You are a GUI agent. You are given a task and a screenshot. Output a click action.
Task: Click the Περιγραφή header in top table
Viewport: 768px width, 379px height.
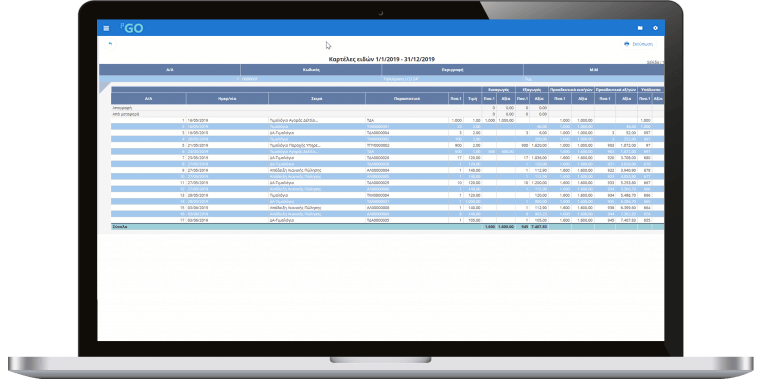pos(452,70)
